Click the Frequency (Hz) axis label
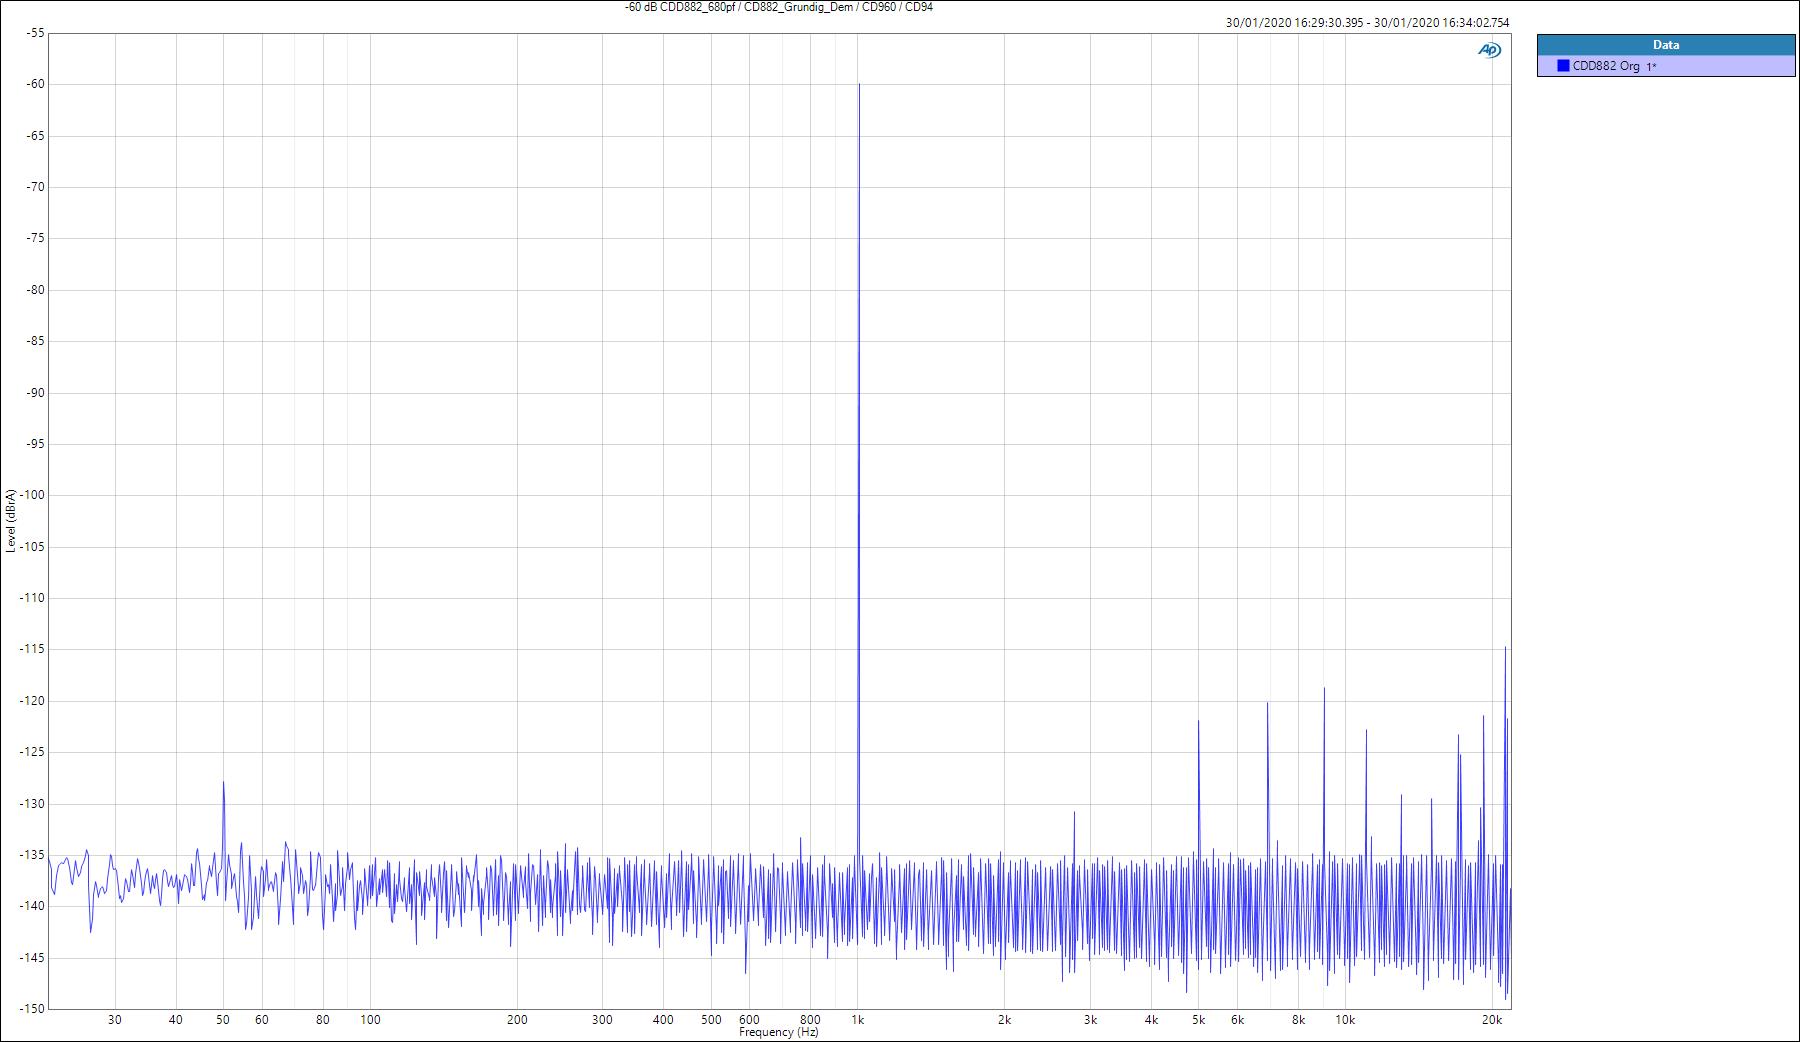 coord(778,1032)
